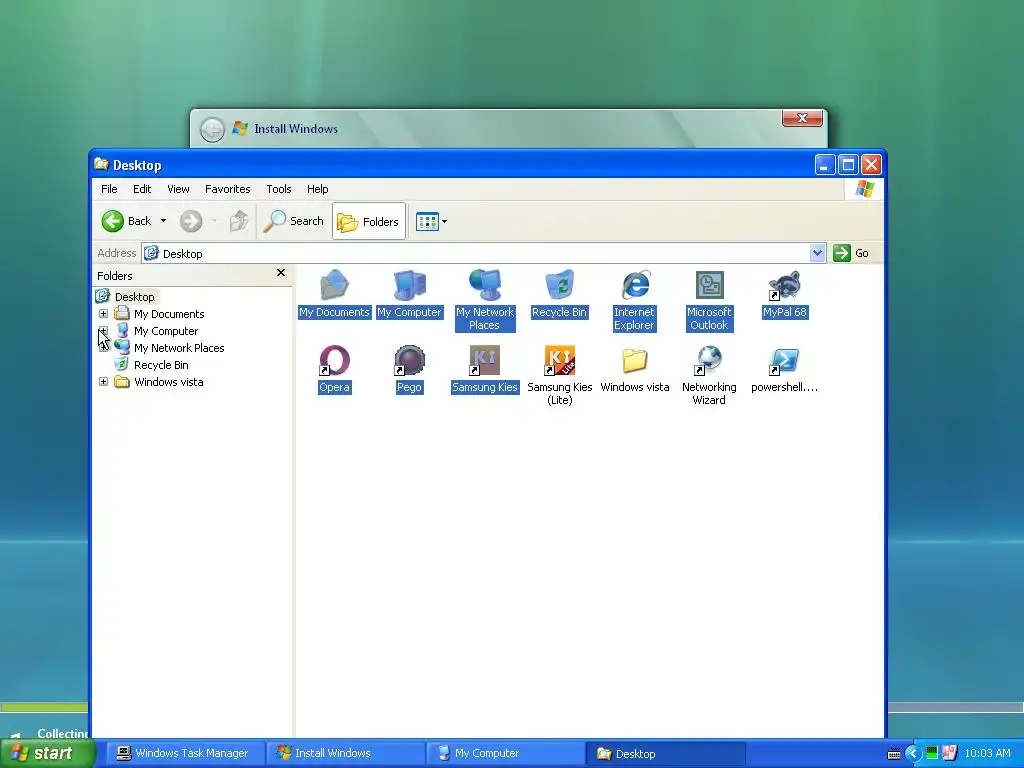Open the Back history dropdown arrow
The height and width of the screenshot is (768, 1024).
click(163, 221)
